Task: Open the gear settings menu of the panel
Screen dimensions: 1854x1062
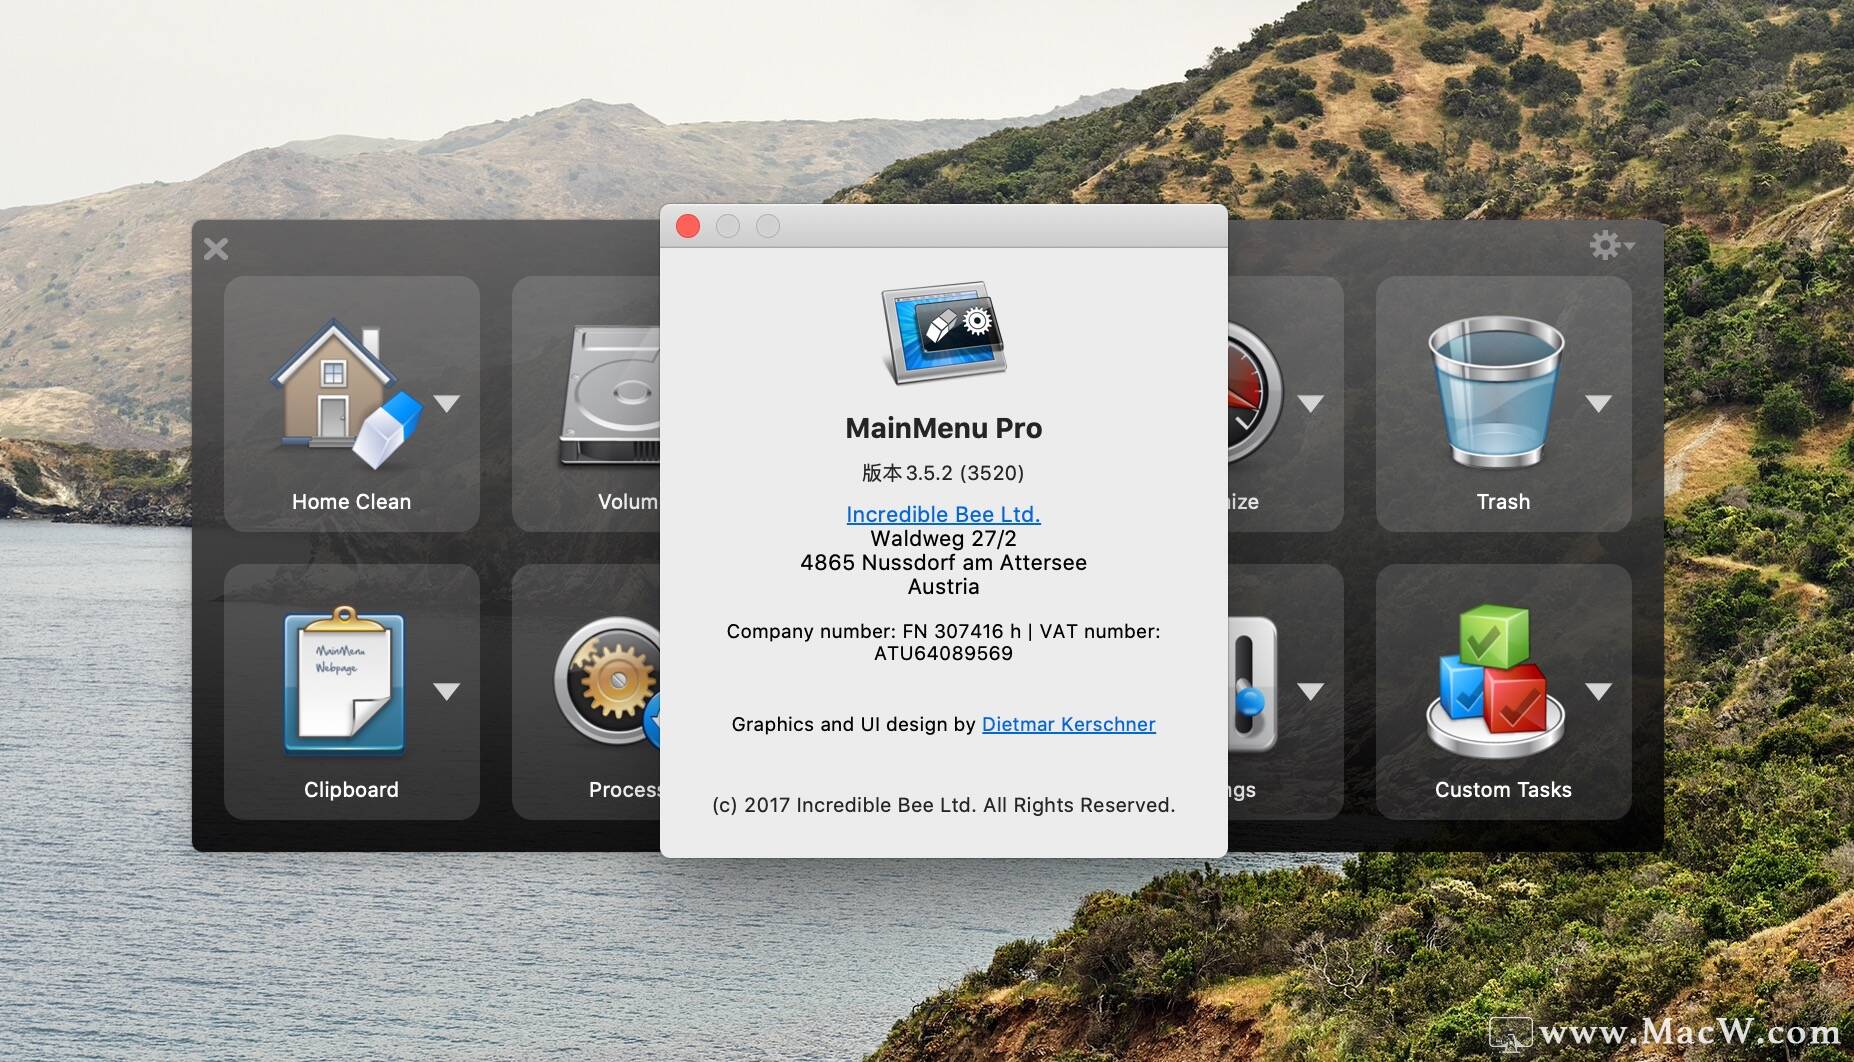Action: [x=1611, y=245]
